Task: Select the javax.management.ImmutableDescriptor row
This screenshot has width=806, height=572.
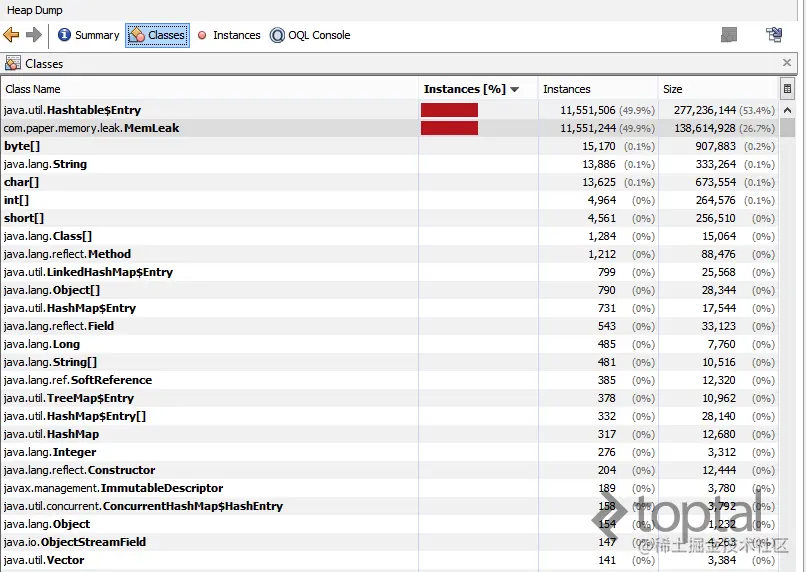Action: (390, 488)
